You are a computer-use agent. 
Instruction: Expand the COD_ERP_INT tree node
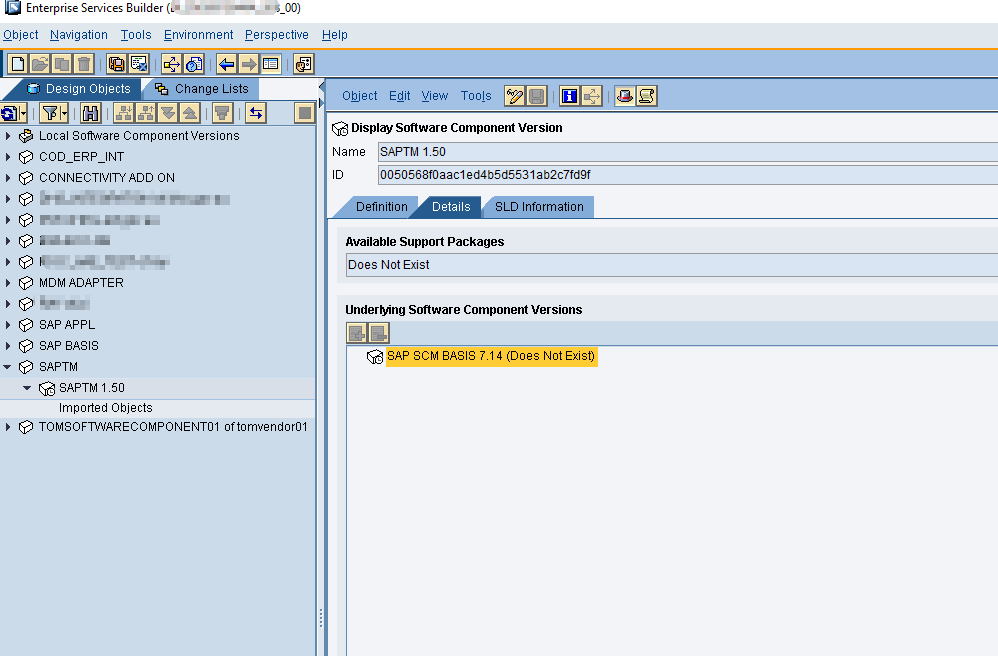click(8, 157)
